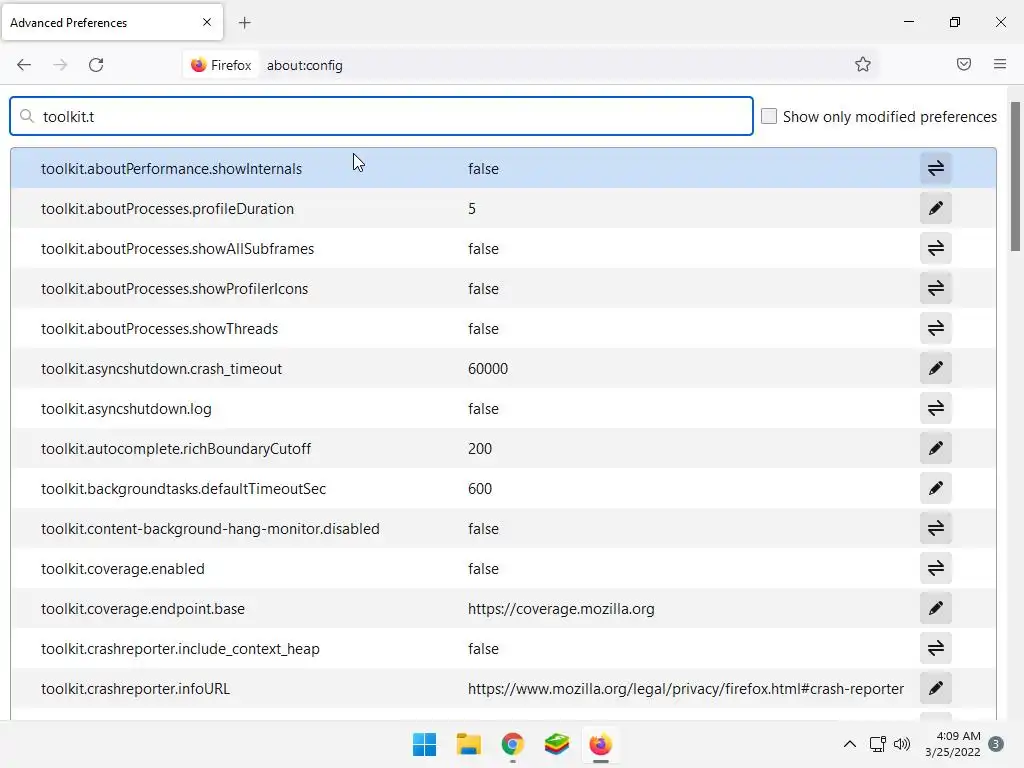Select the value 200
This screenshot has width=1024, height=768.
[x=480, y=449]
